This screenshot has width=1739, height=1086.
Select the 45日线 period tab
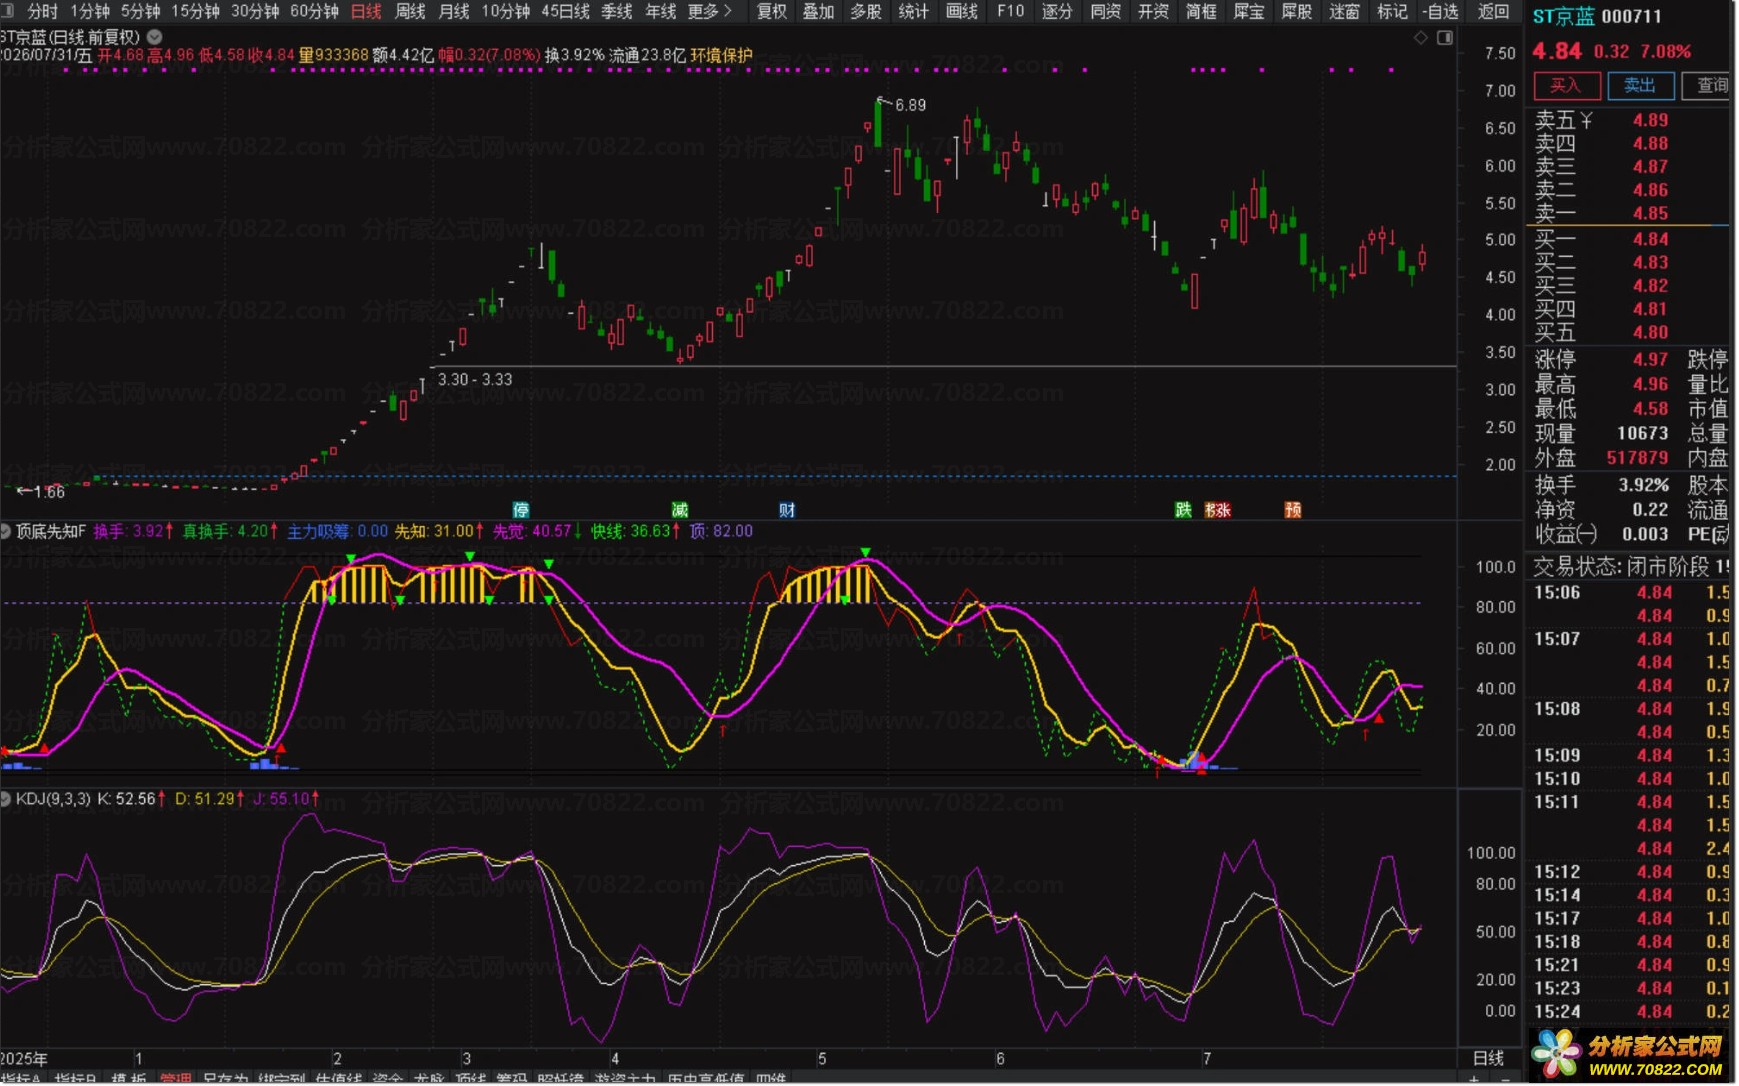click(565, 11)
